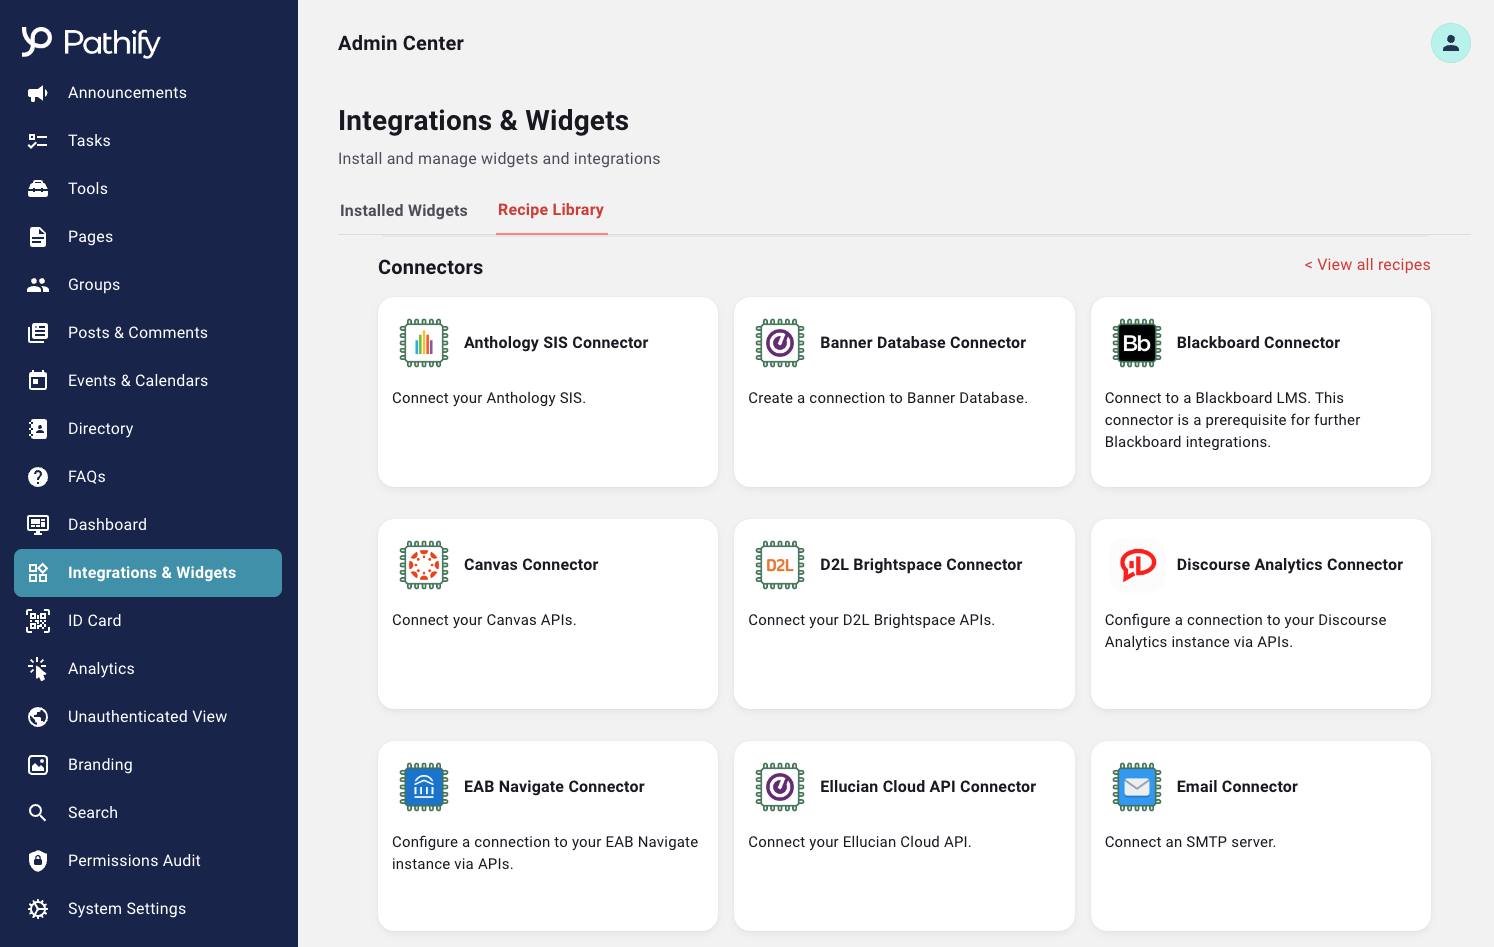This screenshot has width=1494, height=947.
Task: Click the System Settings gear icon
Action: [x=38, y=909]
